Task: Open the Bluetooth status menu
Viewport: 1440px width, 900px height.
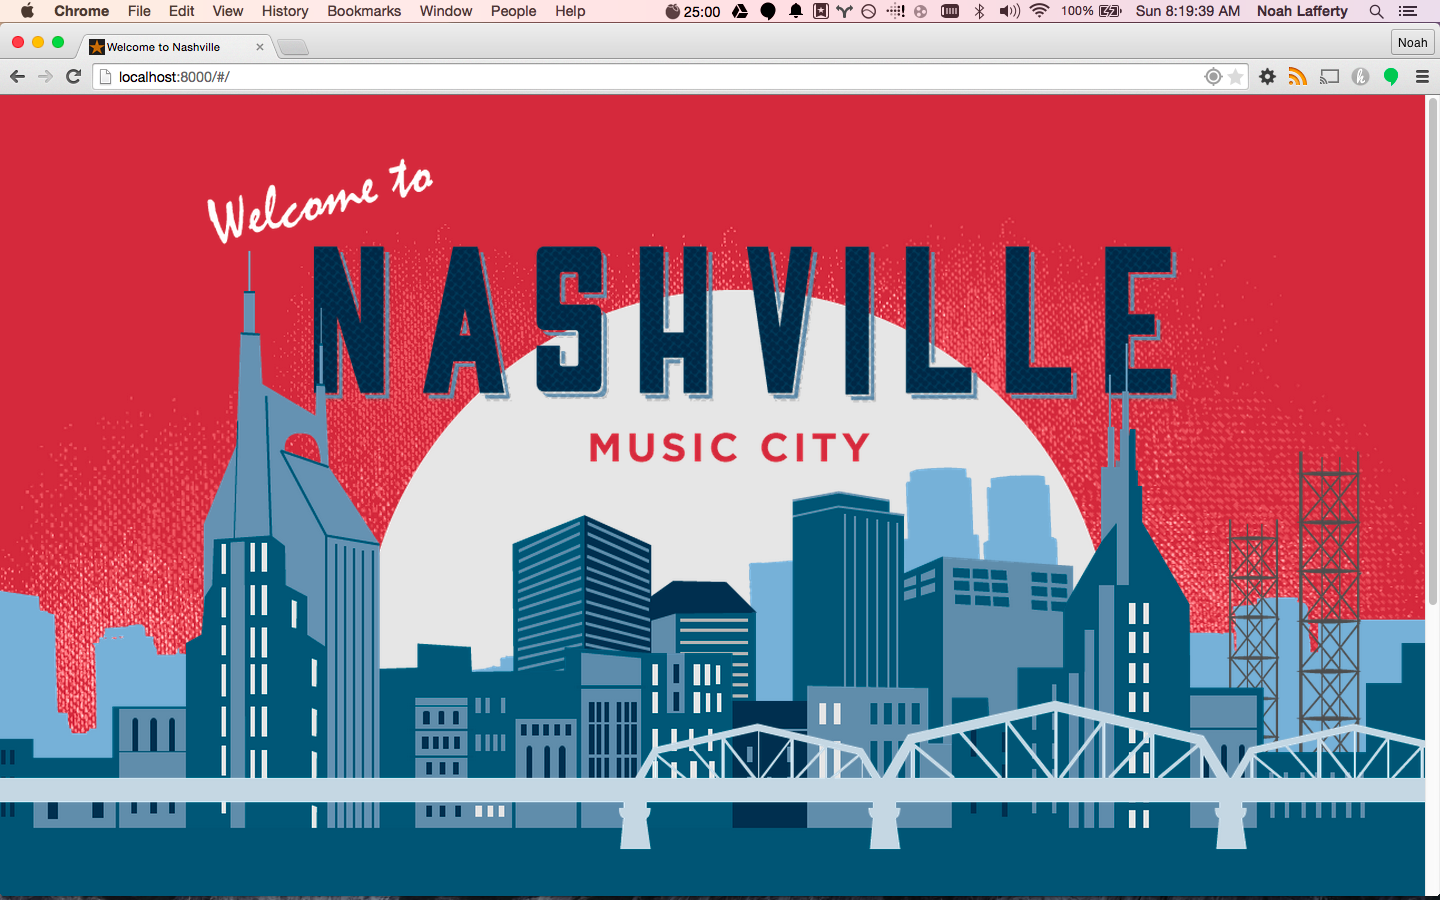Action: (980, 11)
